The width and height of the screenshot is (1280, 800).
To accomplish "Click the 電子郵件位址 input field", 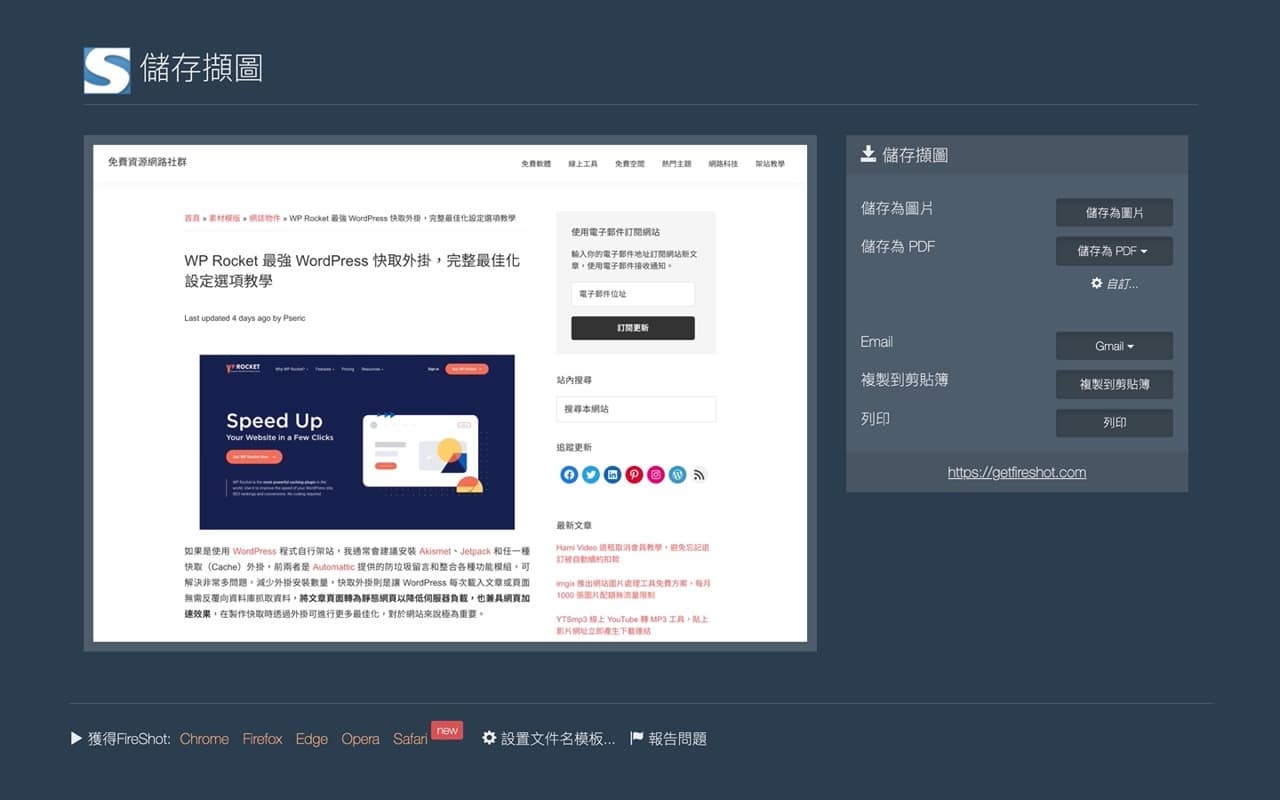I will pos(632,293).
